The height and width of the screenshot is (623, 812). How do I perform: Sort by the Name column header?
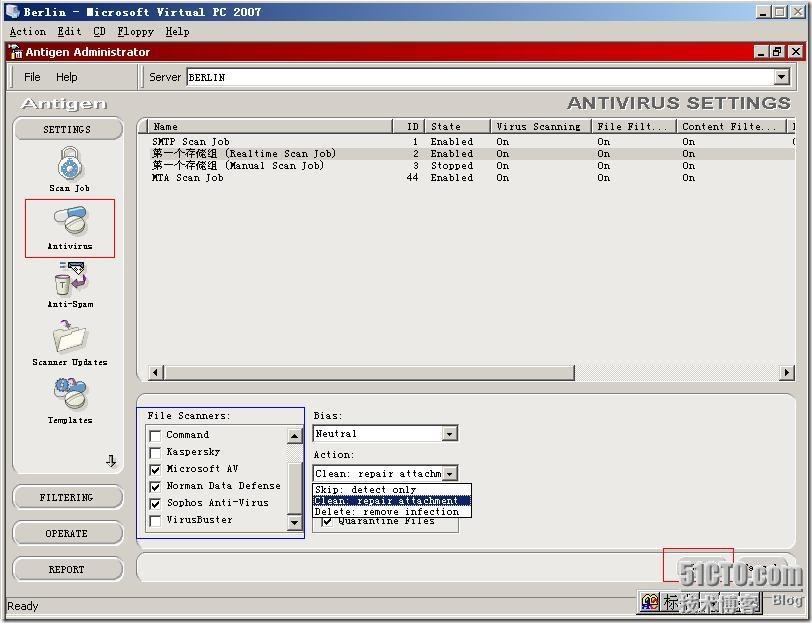[270, 126]
